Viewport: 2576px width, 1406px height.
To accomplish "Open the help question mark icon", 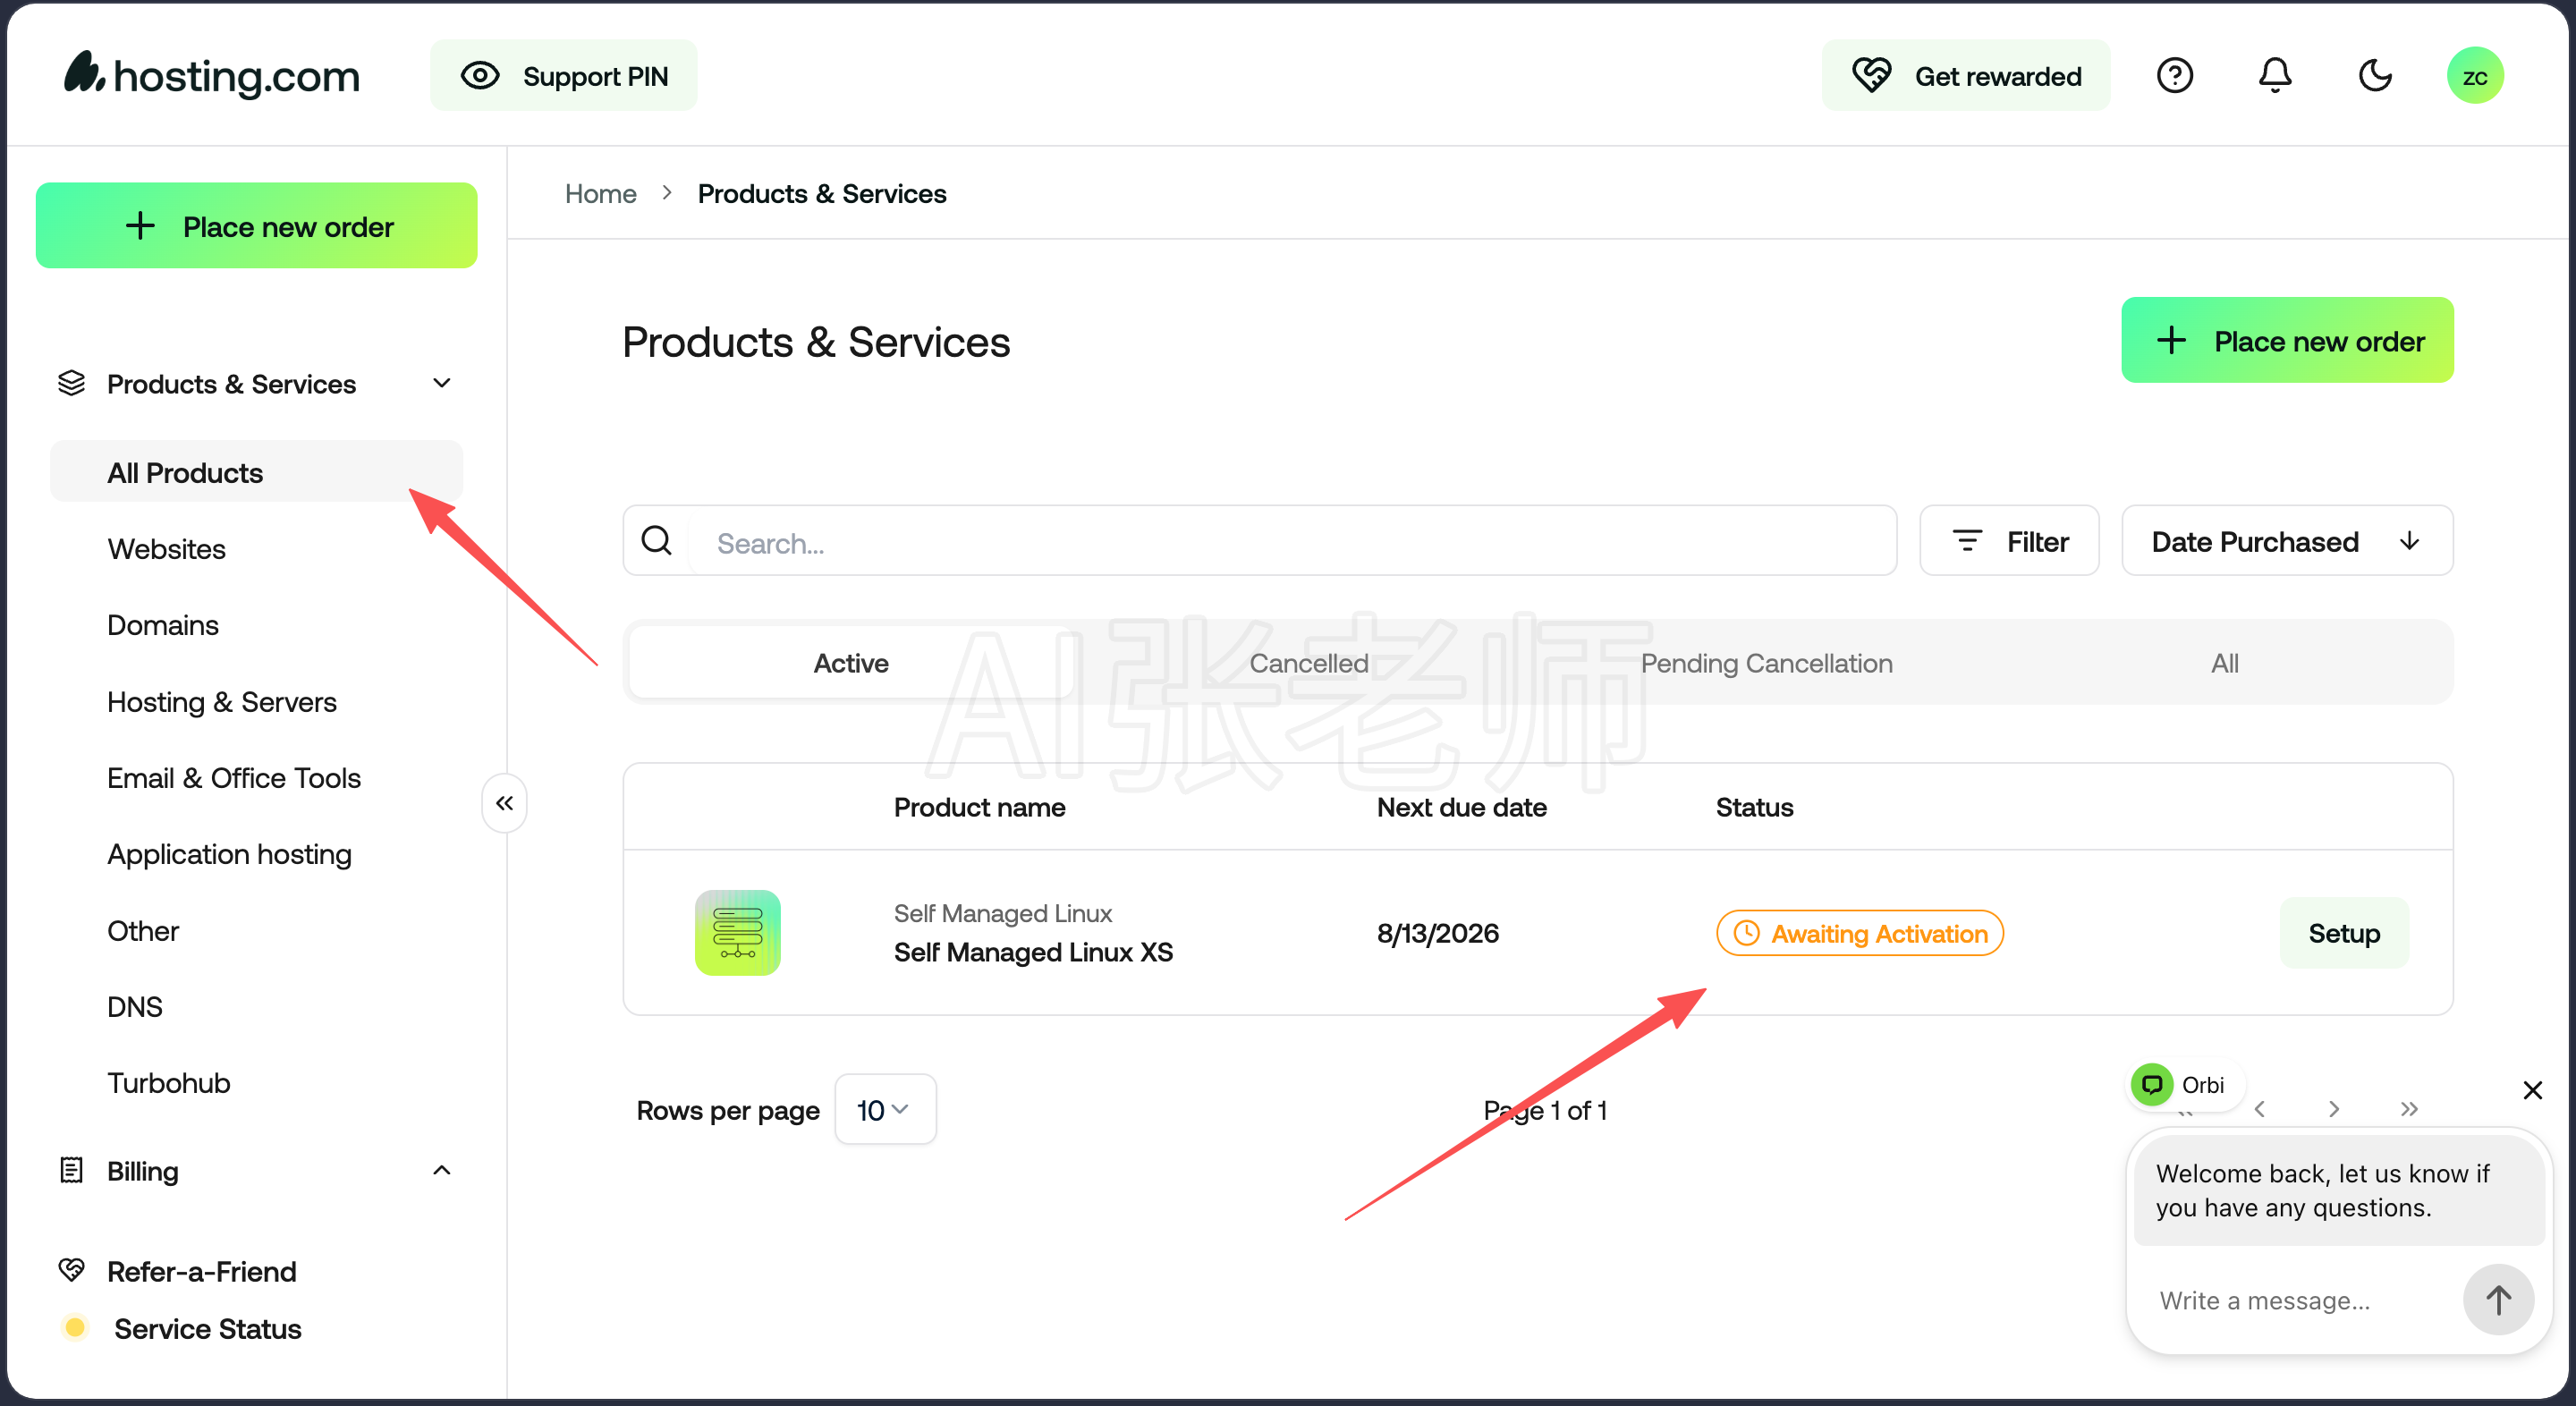I will pos(2175,76).
